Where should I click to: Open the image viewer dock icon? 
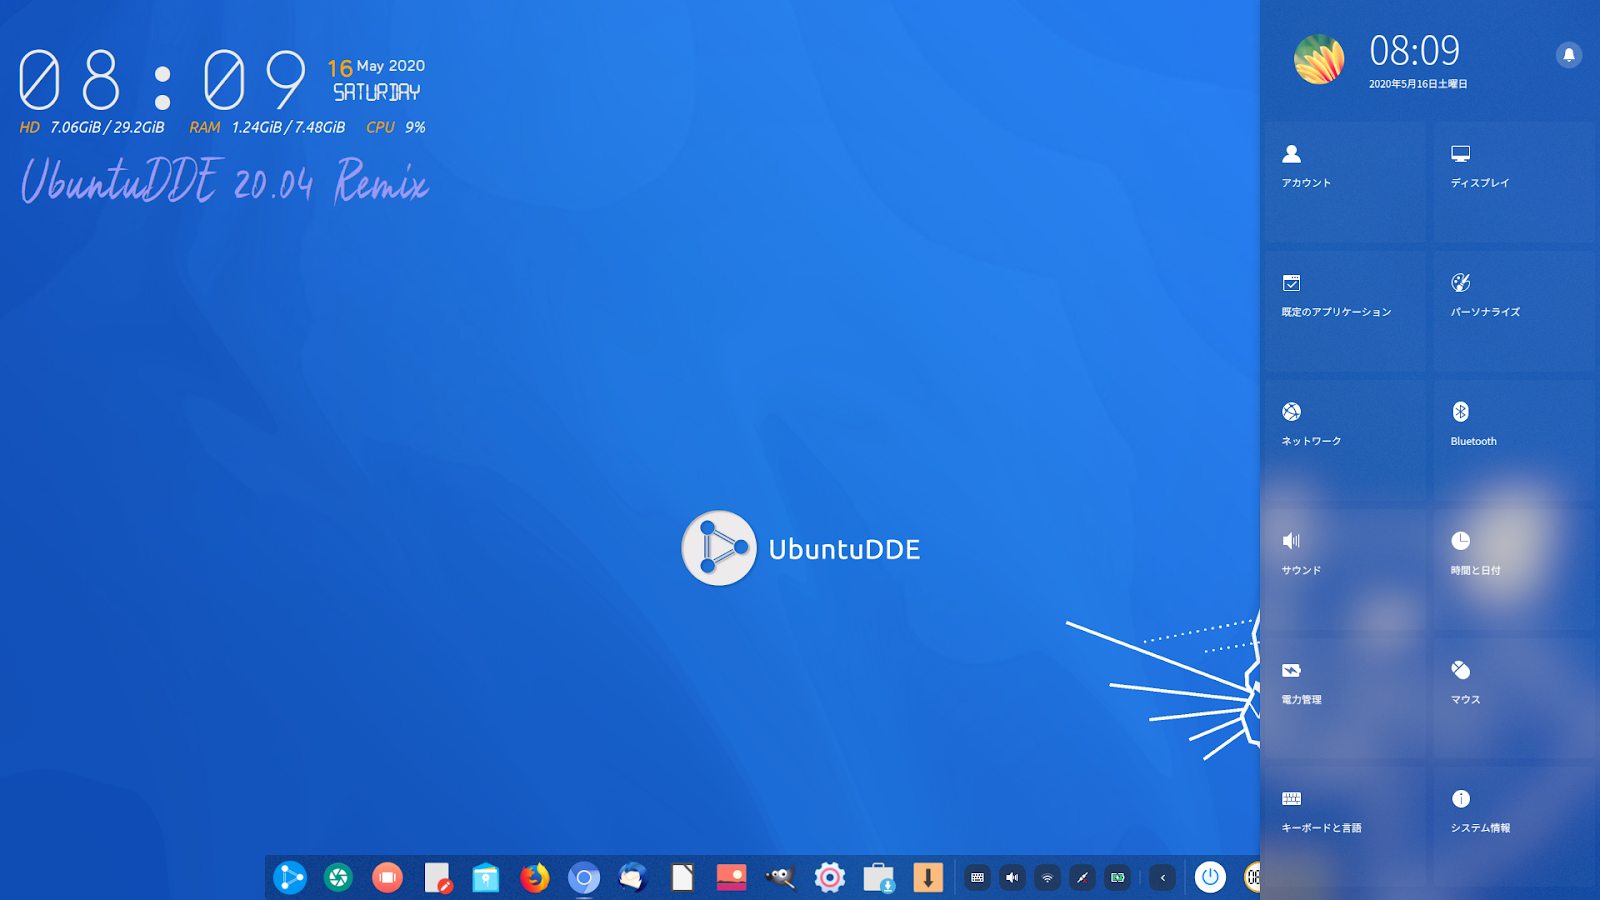tap(731, 878)
